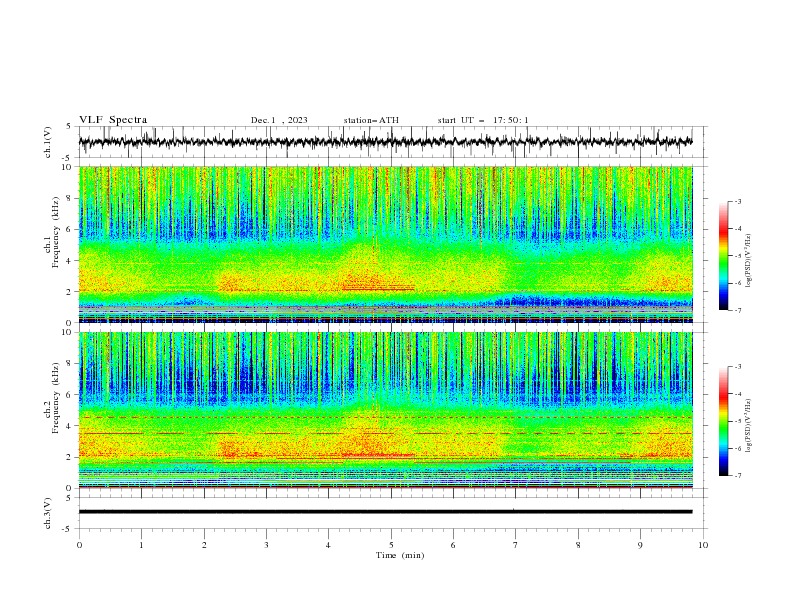Click the 'VLF Spectra' title text
This screenshot has height=612, width=792.
(x=113, y=120)
